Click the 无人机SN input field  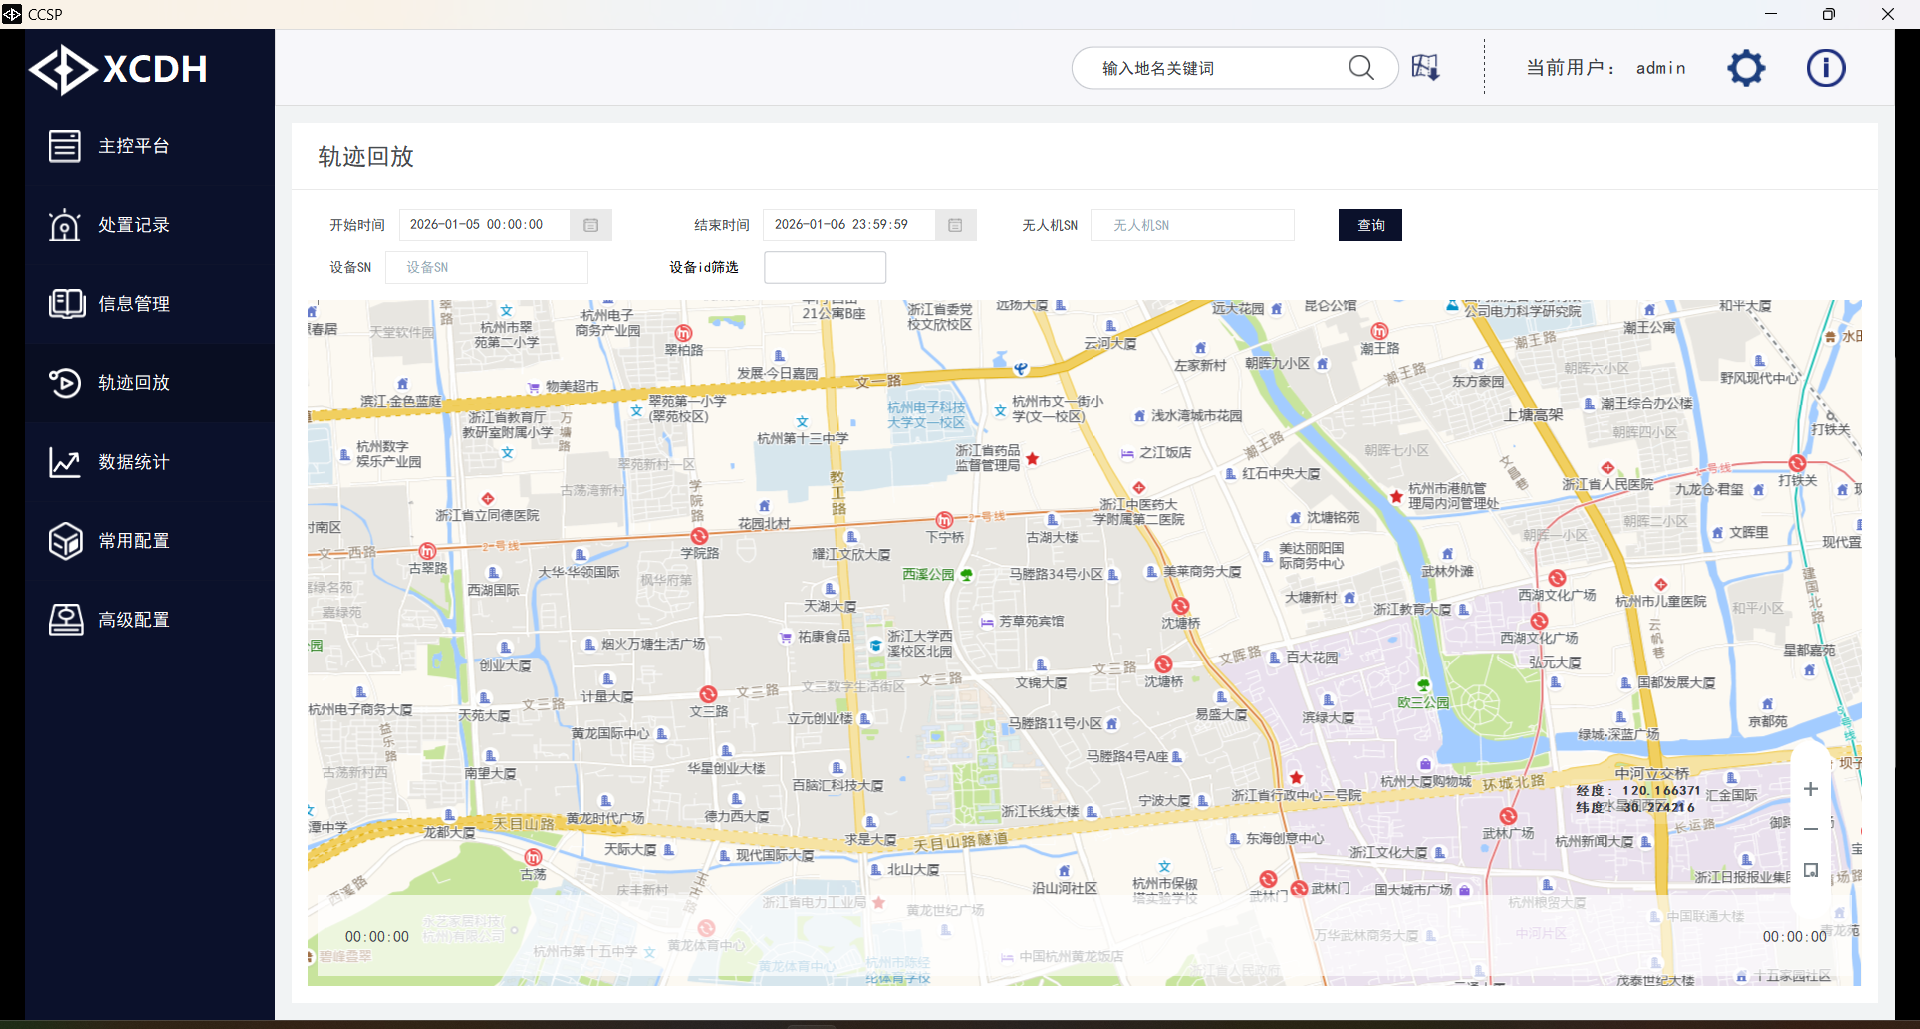click(x=1192, y=225)
